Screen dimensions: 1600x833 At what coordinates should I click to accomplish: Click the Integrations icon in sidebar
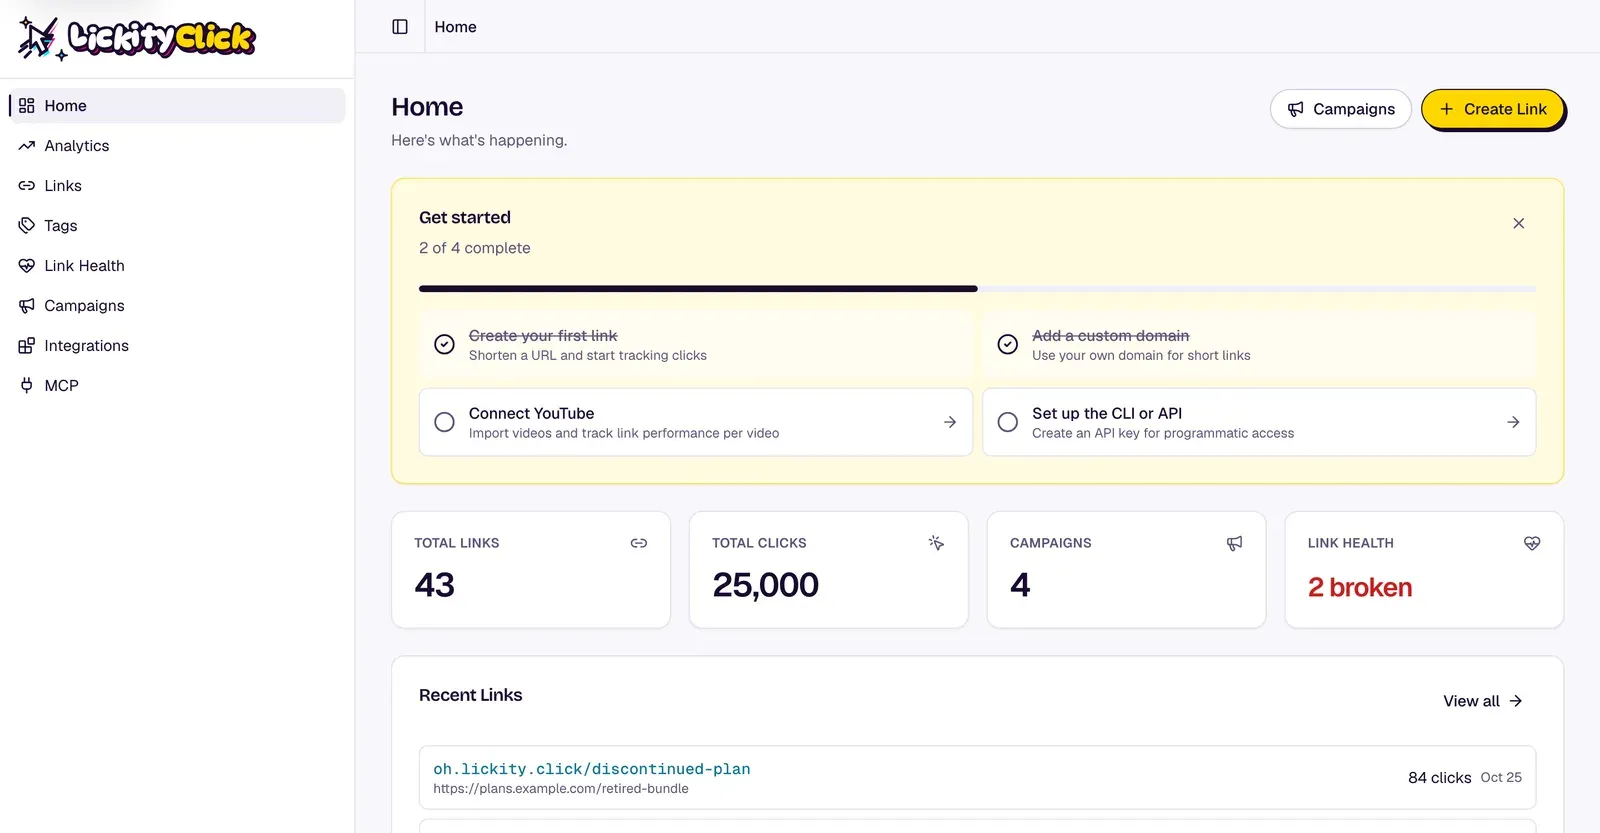click(x=27, y=346)
